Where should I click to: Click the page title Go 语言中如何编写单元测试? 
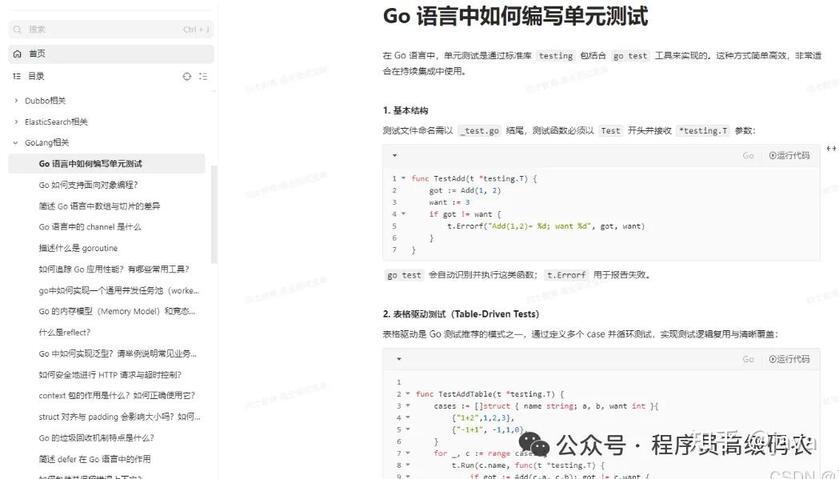tap(515, 16)
